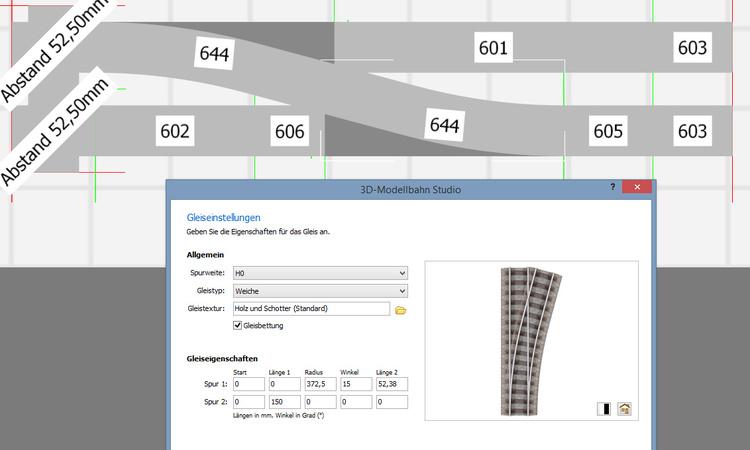This screenshot has height=450, width=750.
Task: Click the black-white background toggle icon in preview
Action: 604,408
